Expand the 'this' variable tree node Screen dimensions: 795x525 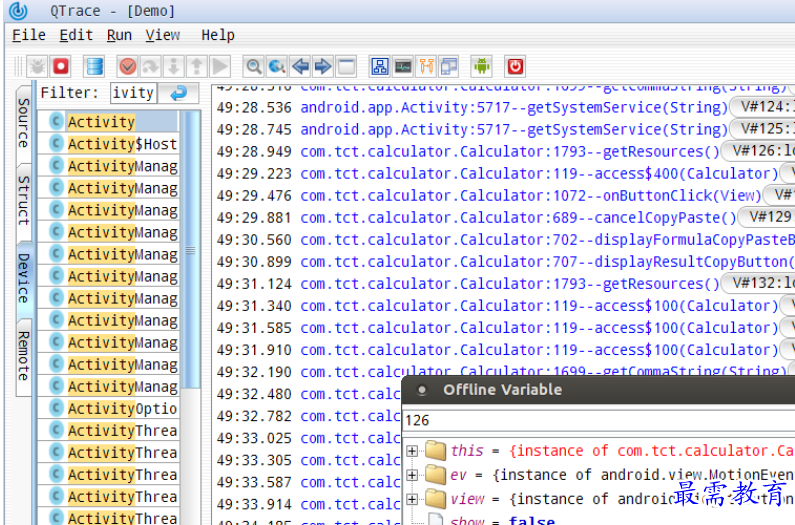coord(412,451)
